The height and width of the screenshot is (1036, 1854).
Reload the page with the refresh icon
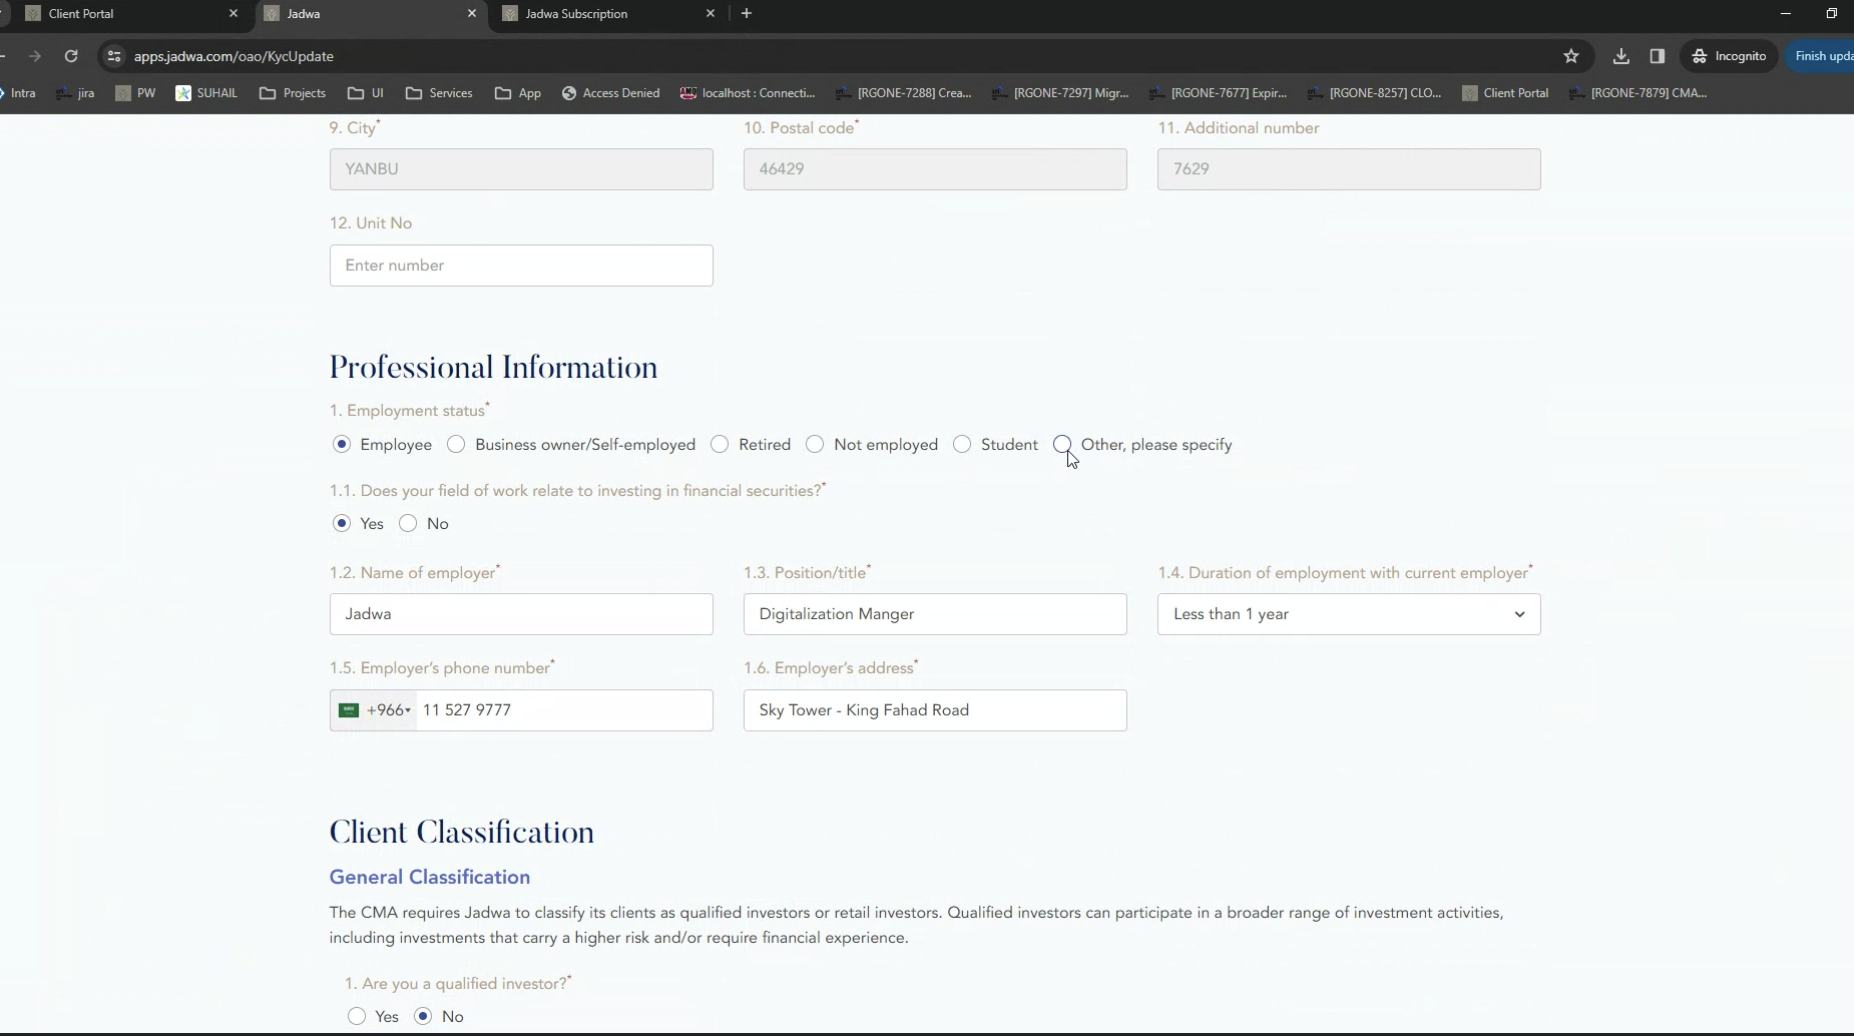(71, 56)
